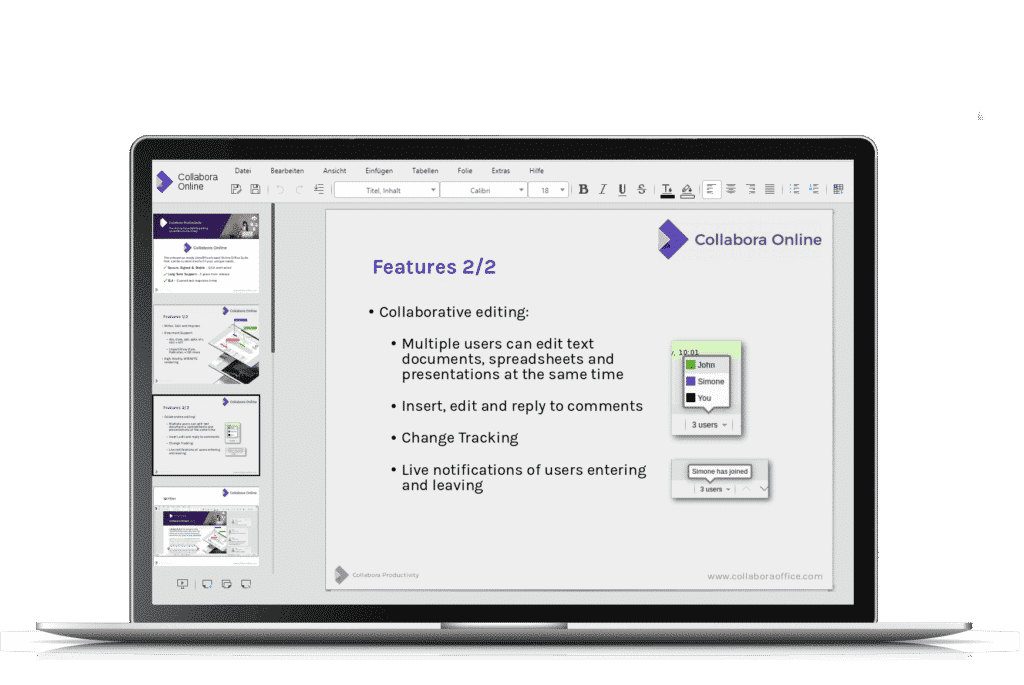Pick the font color swatch
The height and width of the screenshot is (685, 1024).
(667, 189)
